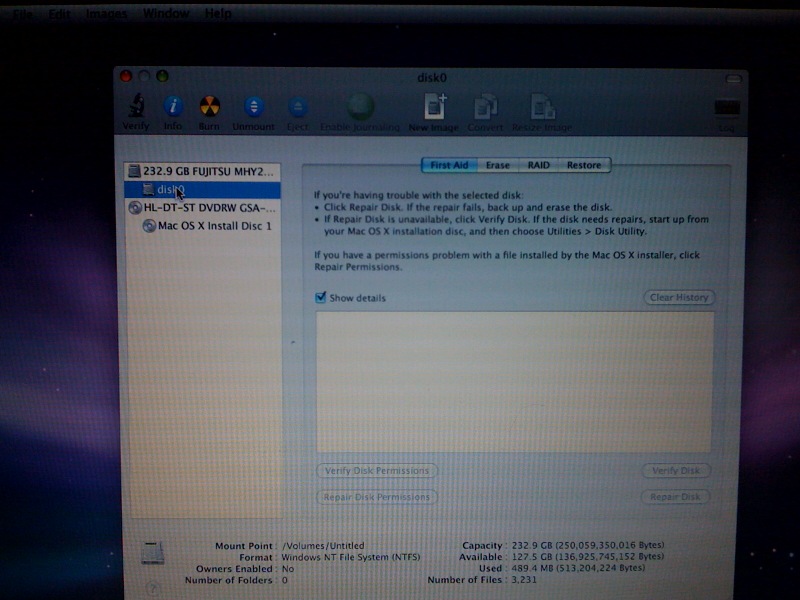Image resolution: width=800 pixels, height=600 pixels.
Task: Open the File menu
Action: [x=22, y=14]
